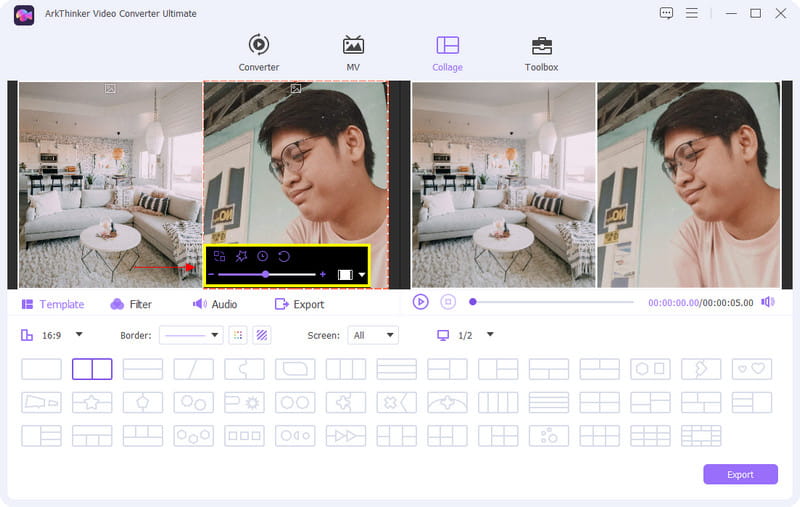
Task: Open the Export settings tab
Action: pyautogui.click(x=299, y=305)
